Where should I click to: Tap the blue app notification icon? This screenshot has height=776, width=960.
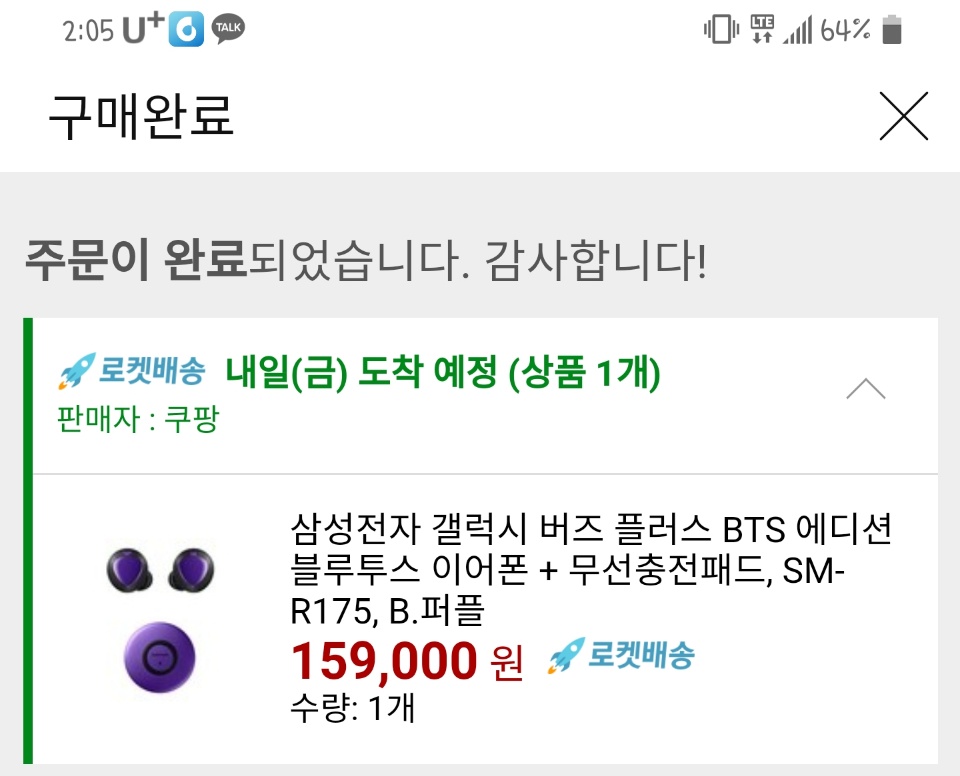[x=187, y=30]
